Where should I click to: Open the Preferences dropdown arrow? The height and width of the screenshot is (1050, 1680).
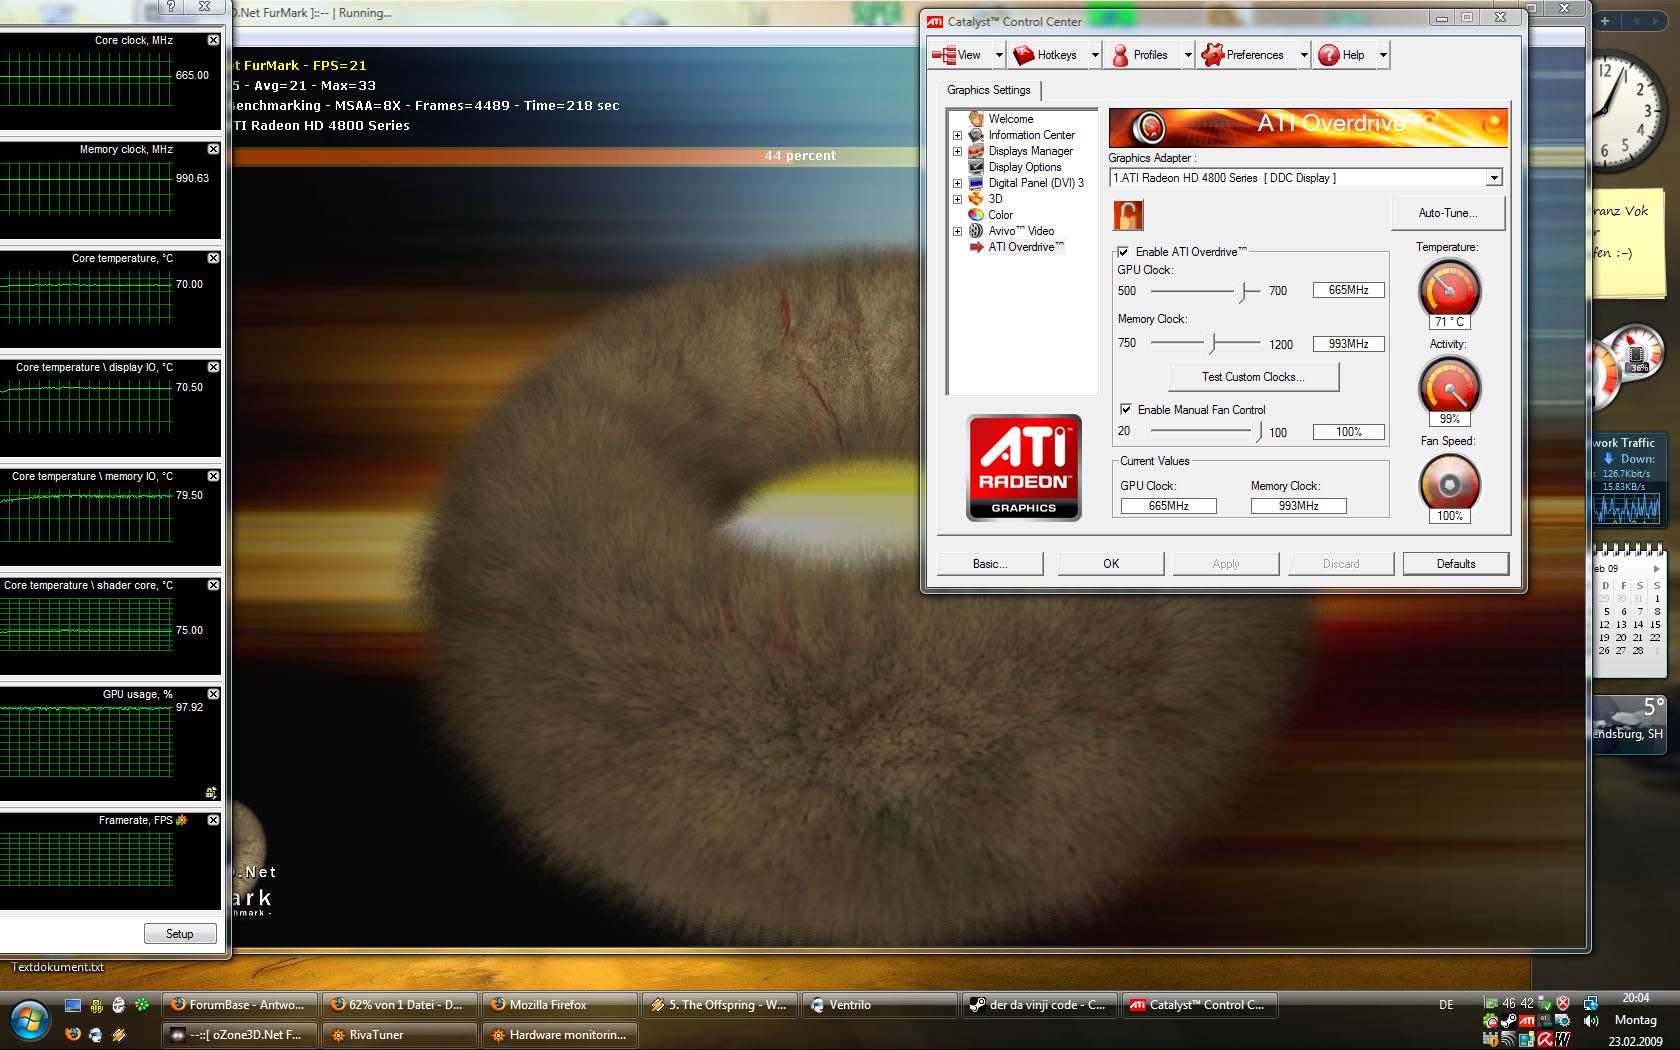(x=1304, y=55)
